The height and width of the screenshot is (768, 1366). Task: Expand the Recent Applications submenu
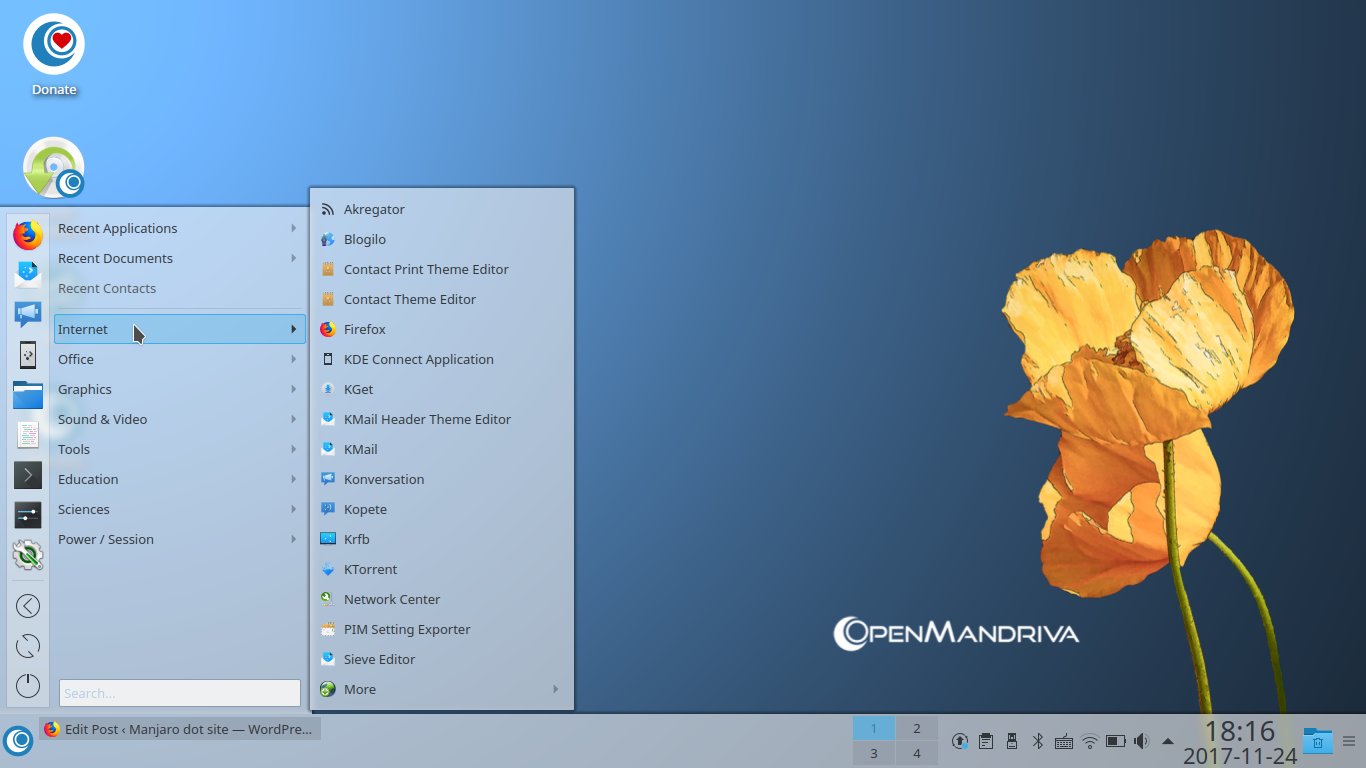coord(180,228)
